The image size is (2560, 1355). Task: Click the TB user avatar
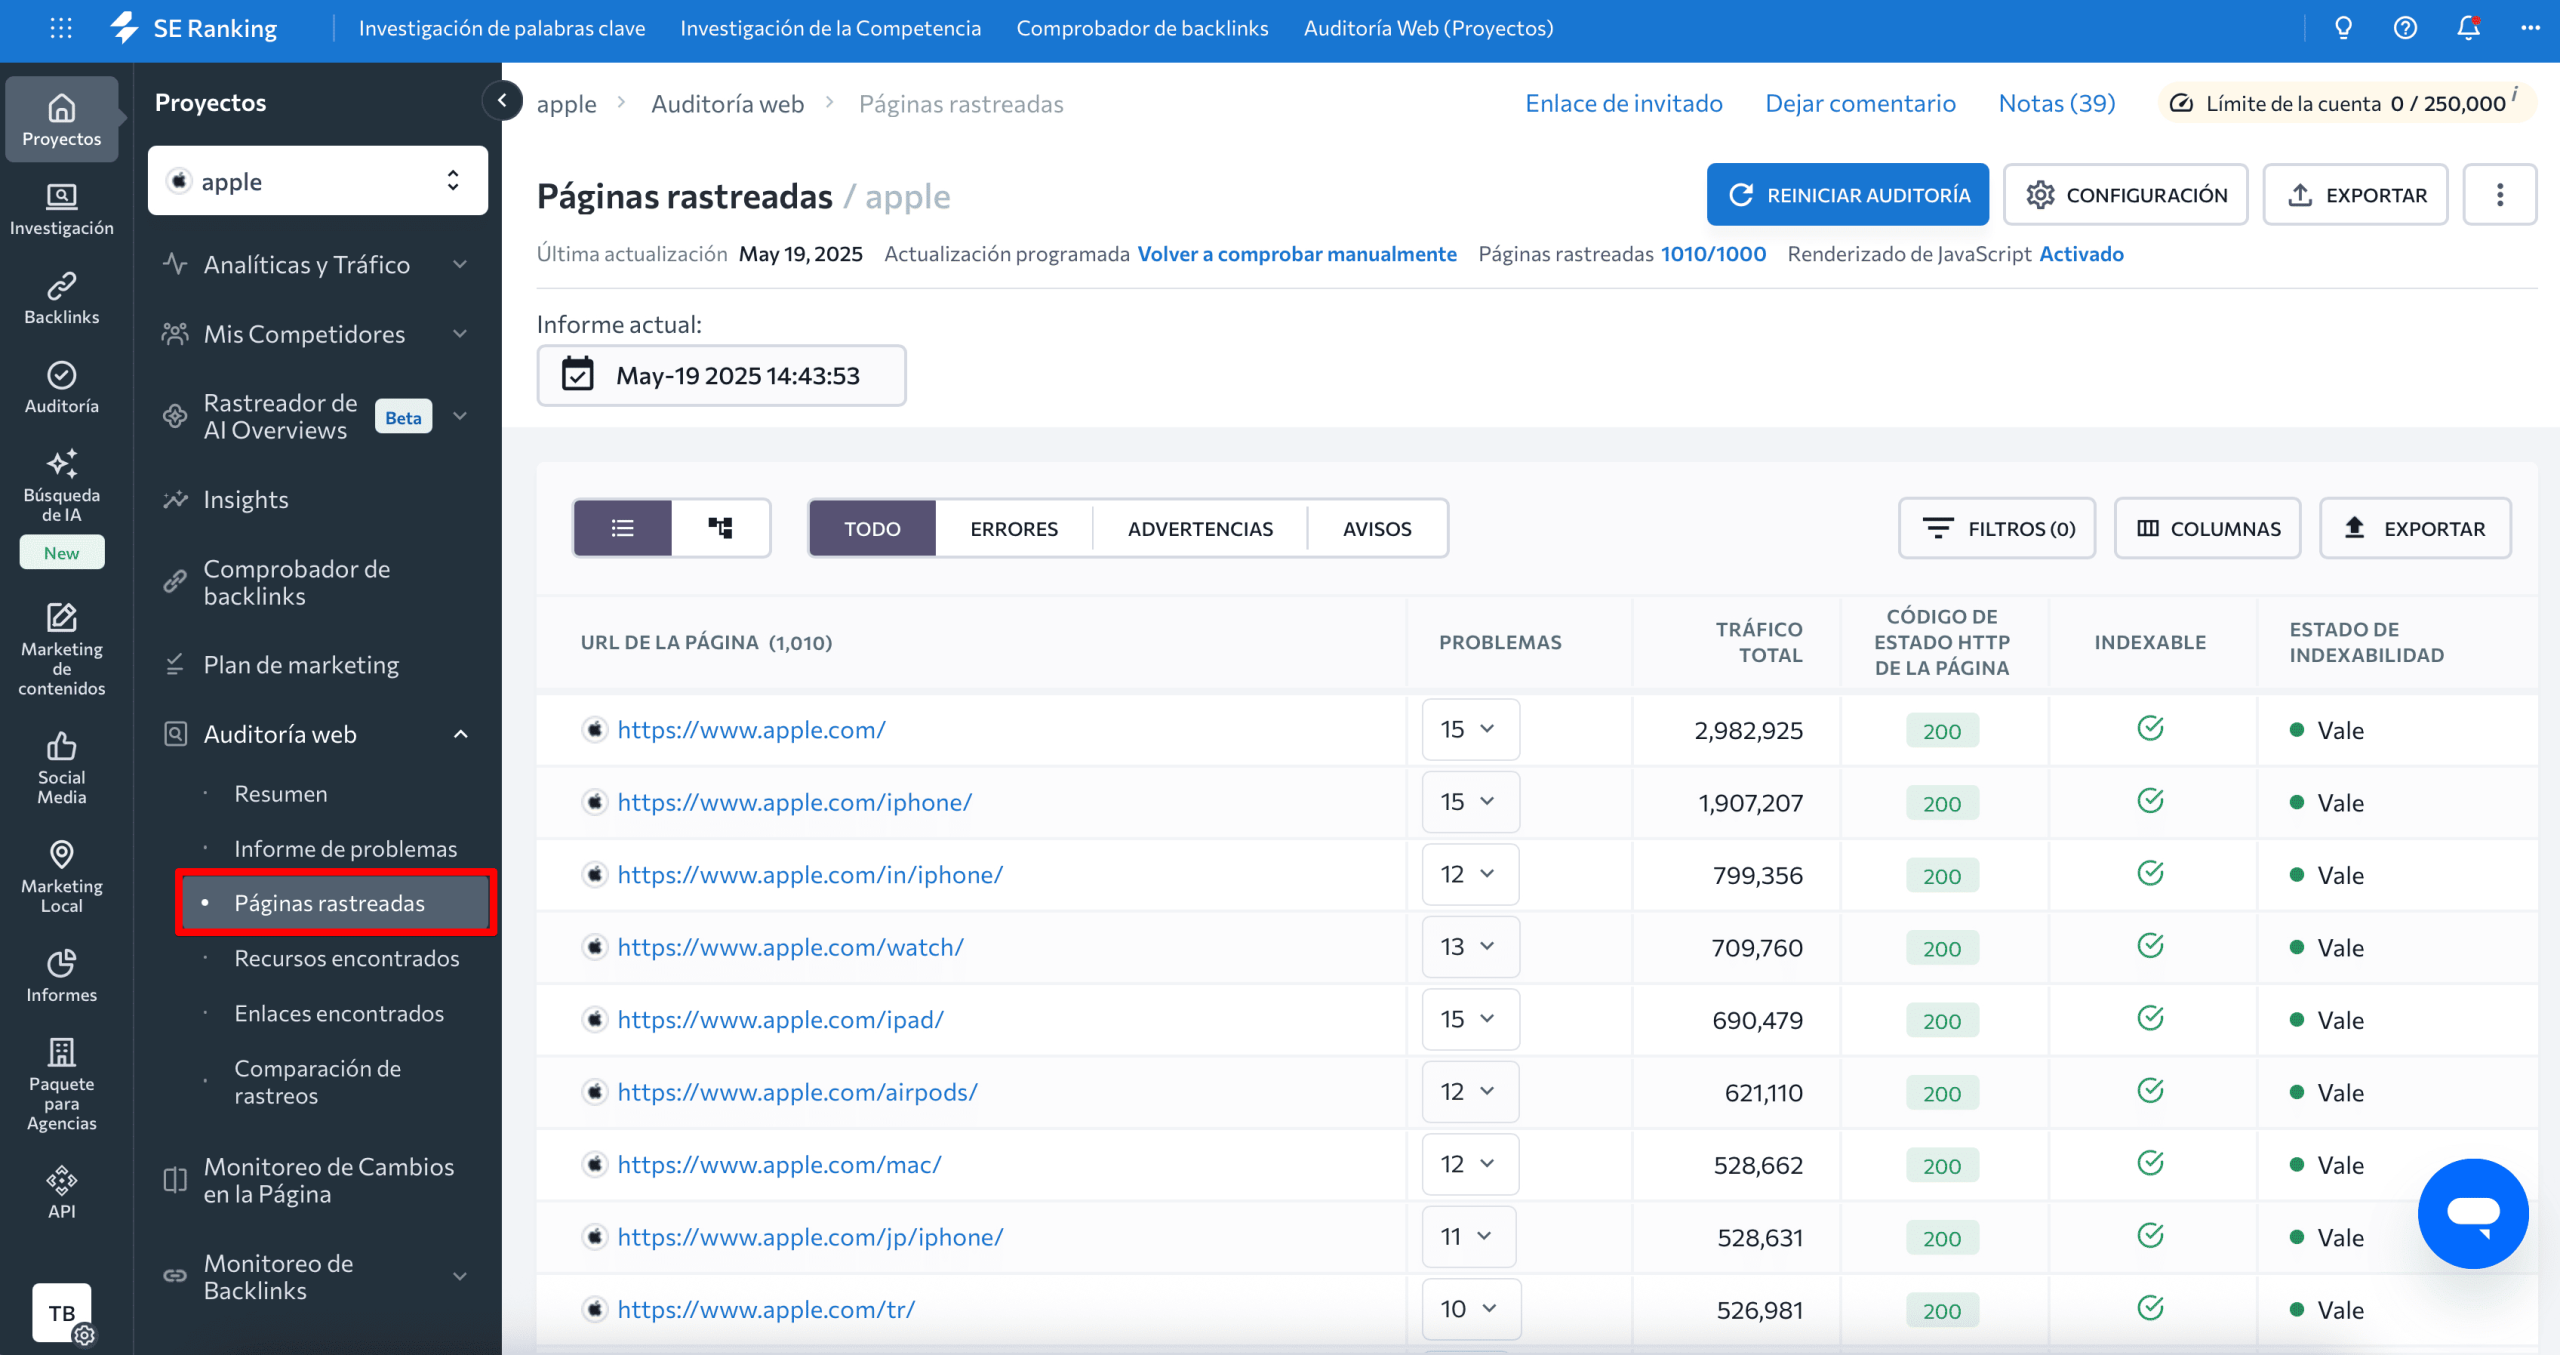[x=62, y=1313]
